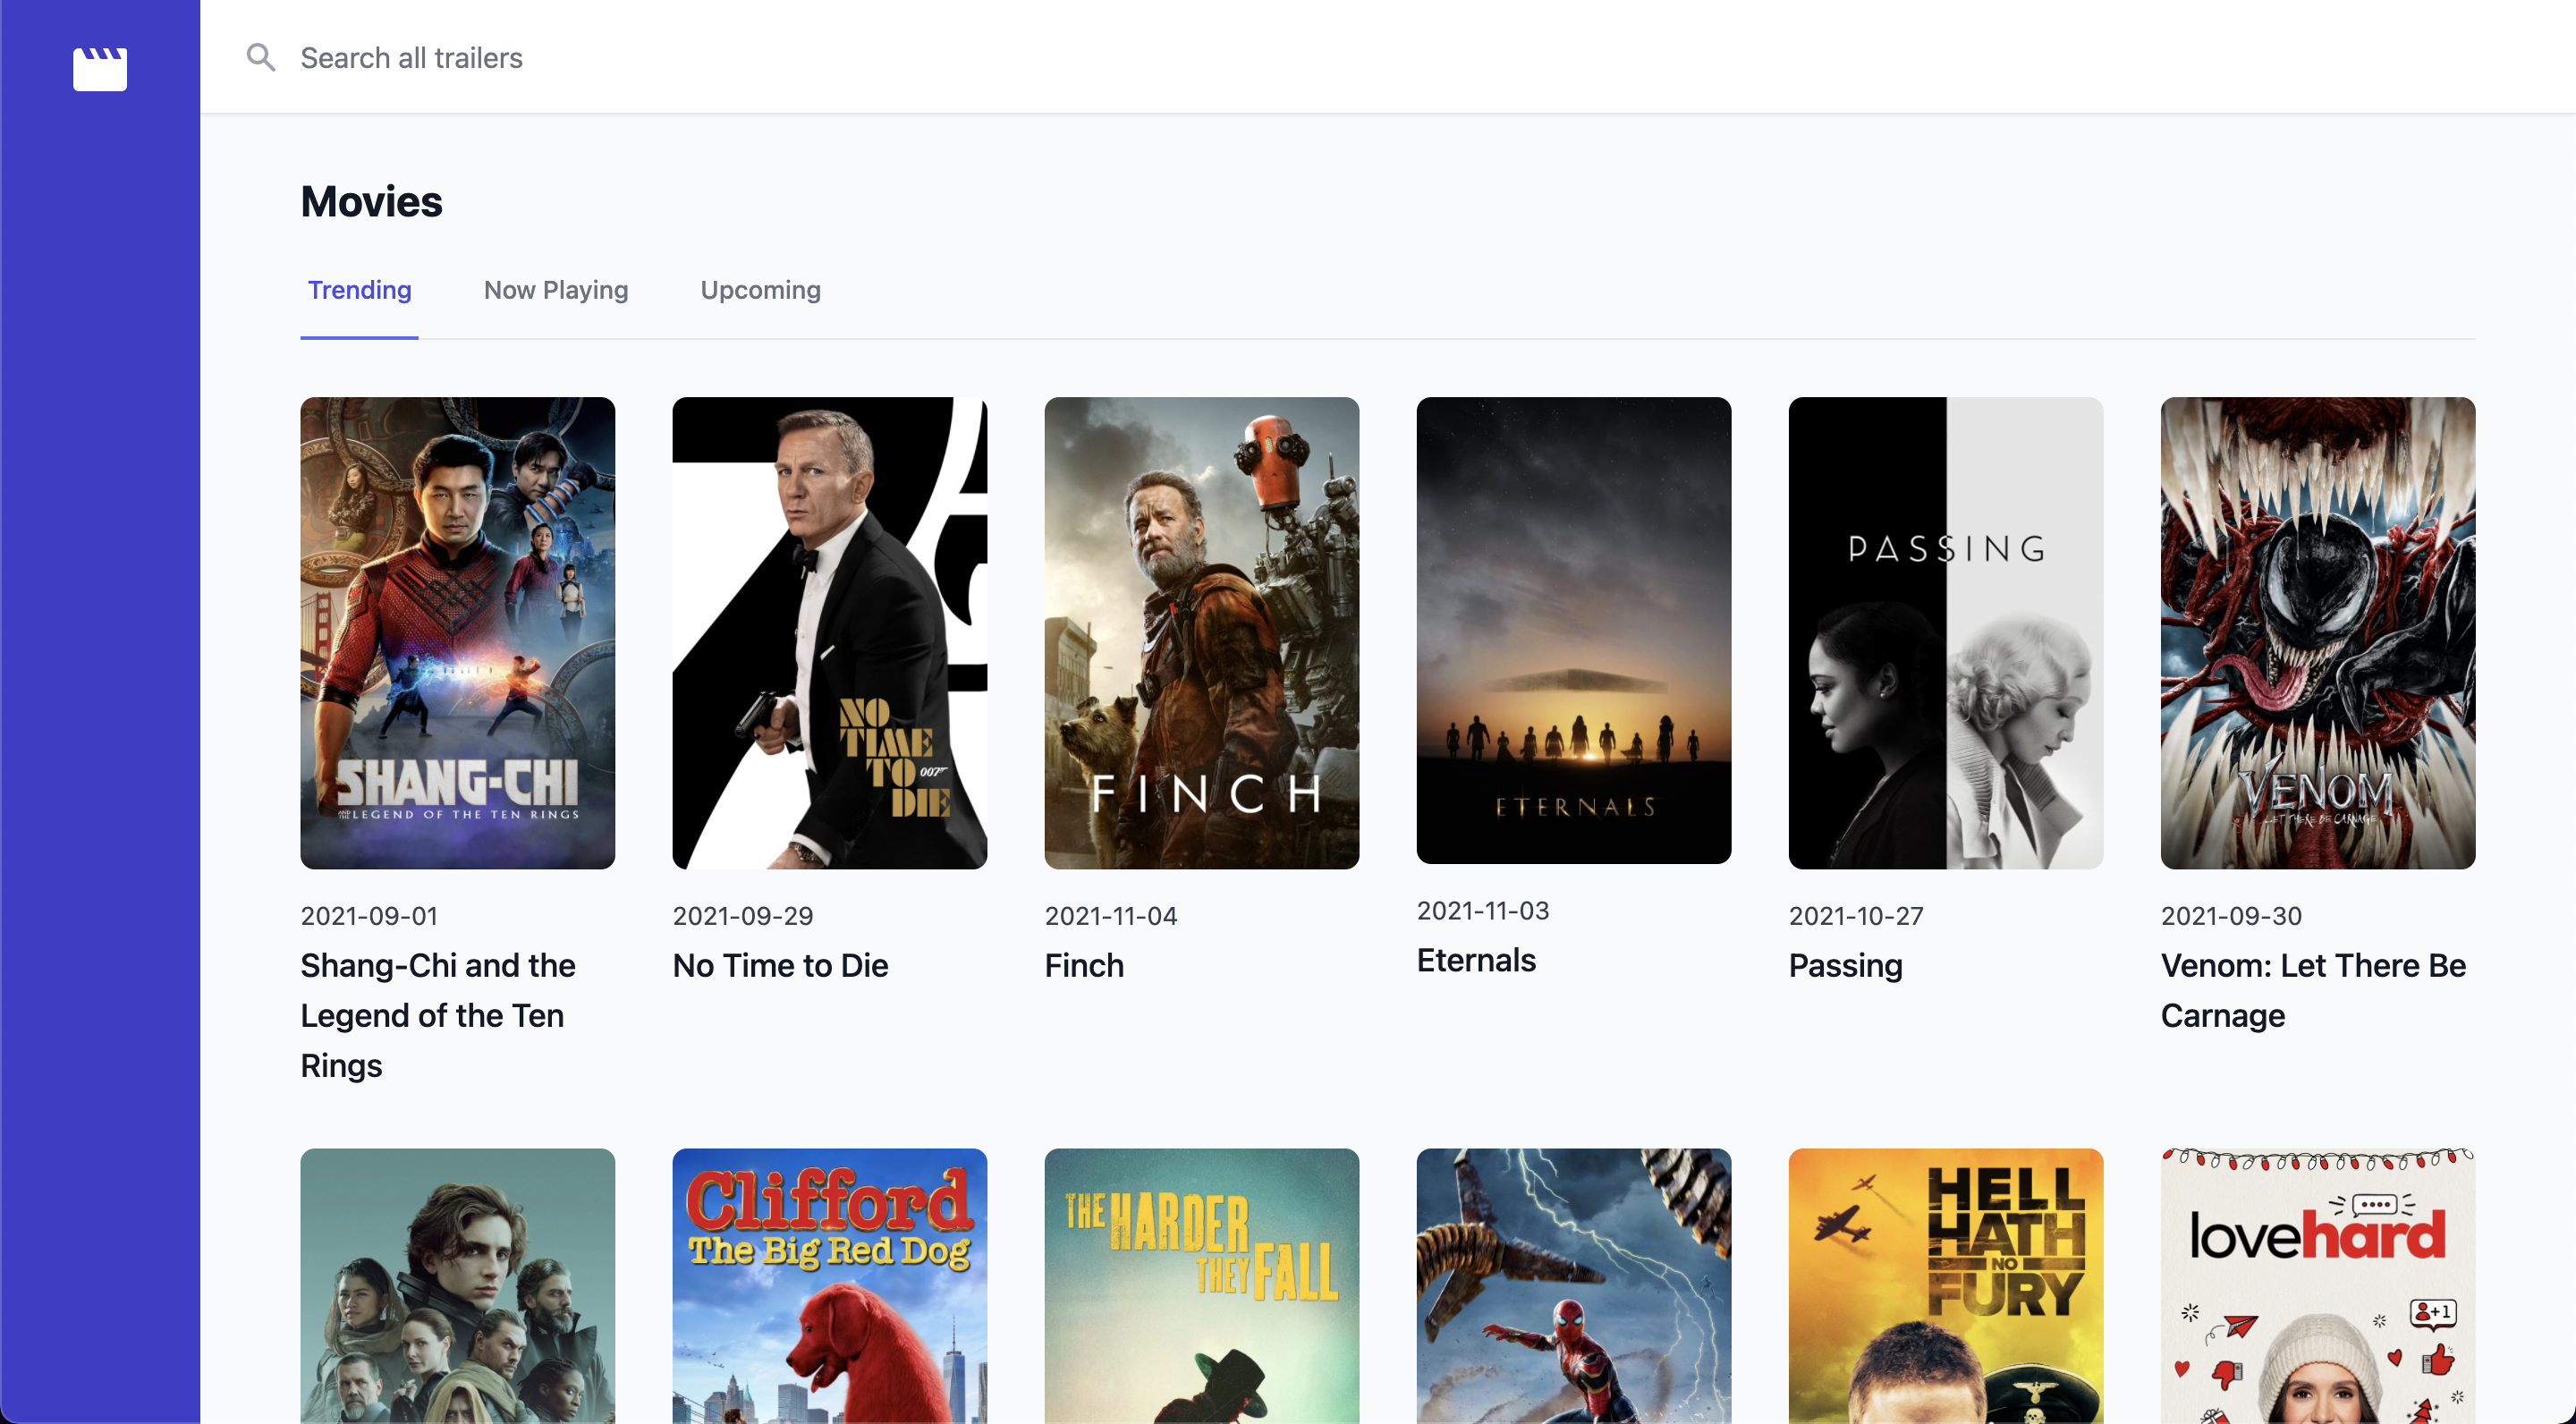Select the Upcoming tab

click(760, 290)
